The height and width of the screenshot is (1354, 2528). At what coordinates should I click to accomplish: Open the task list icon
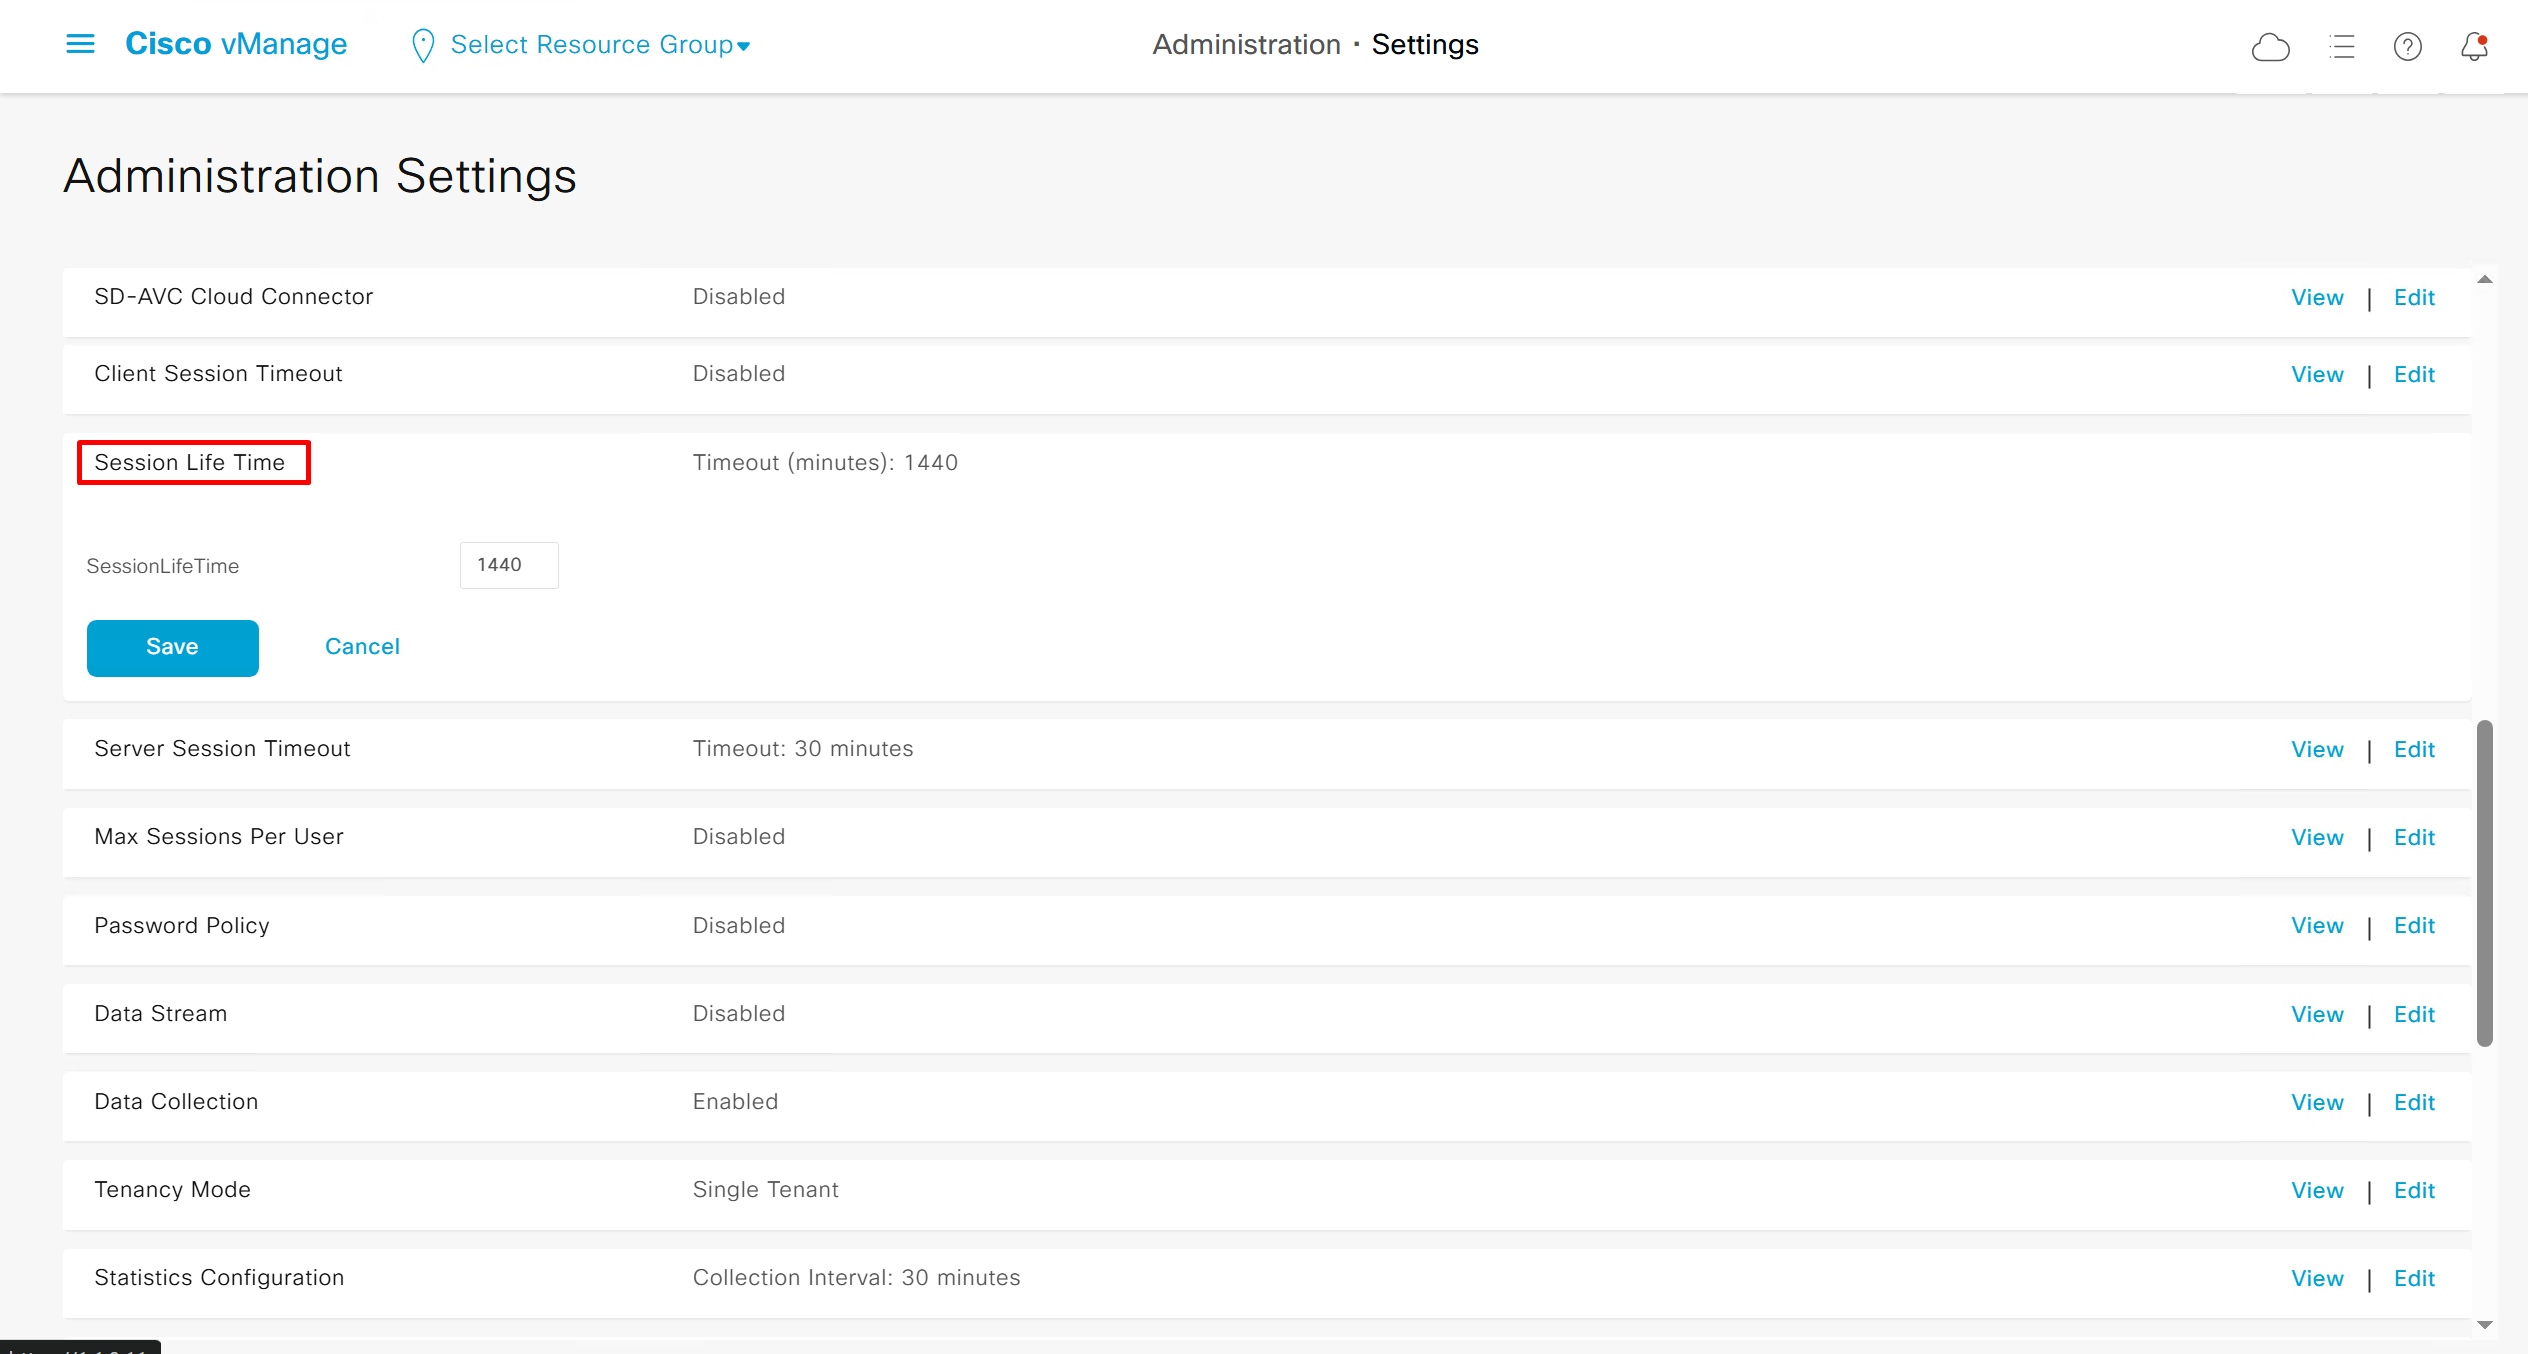click(2341, 47)
